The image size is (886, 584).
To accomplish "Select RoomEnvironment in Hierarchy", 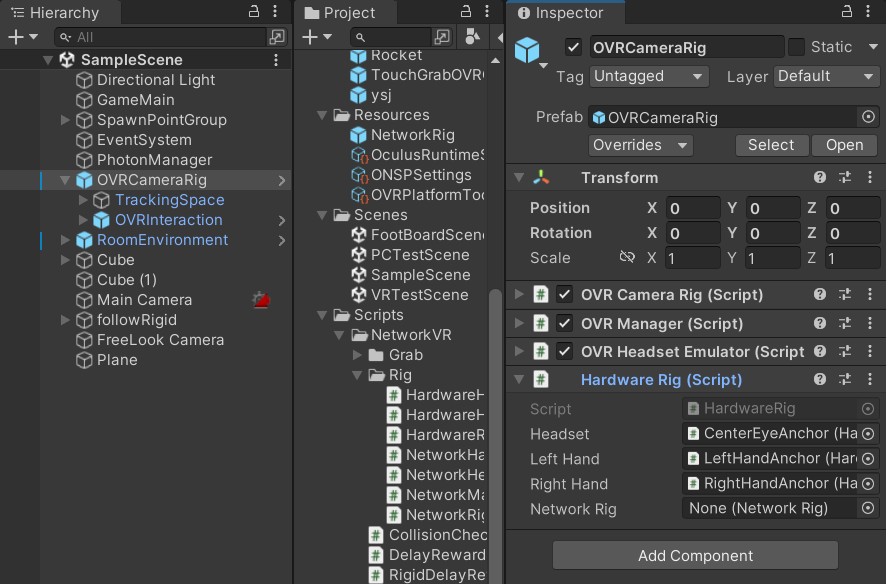I will pyautogui.click(x=162, y=240).
